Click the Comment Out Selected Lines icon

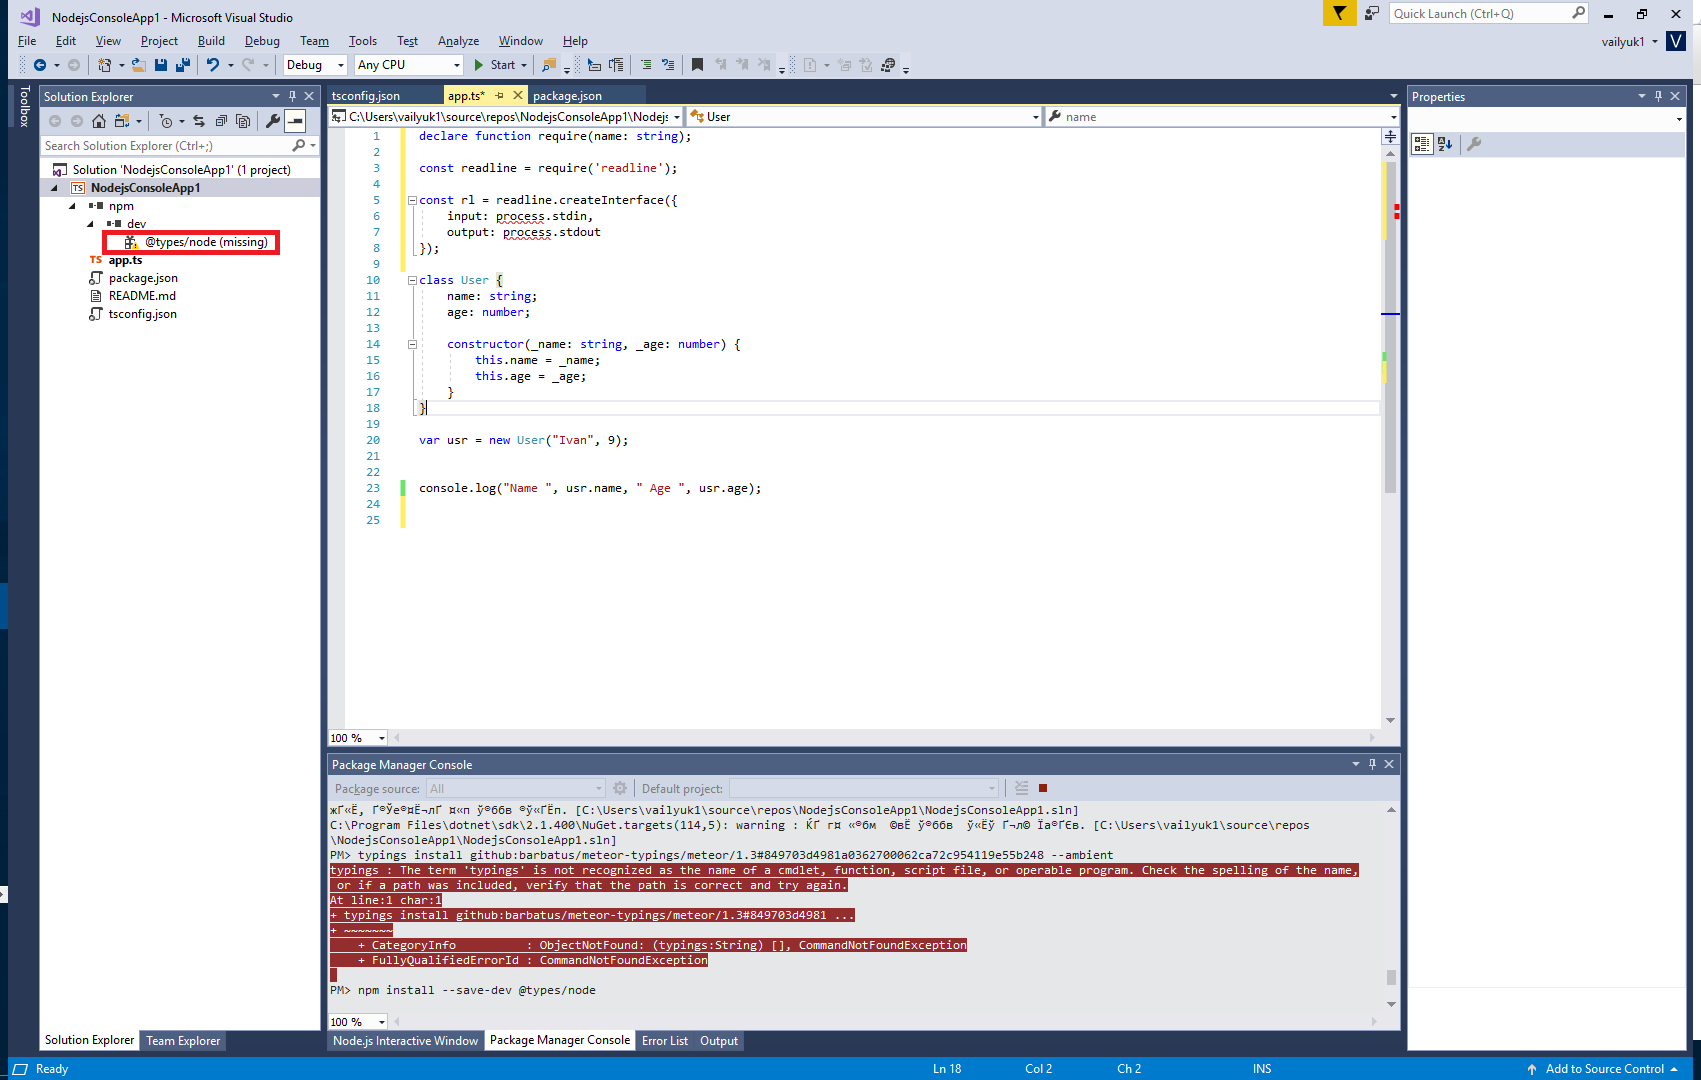point(646,65)
